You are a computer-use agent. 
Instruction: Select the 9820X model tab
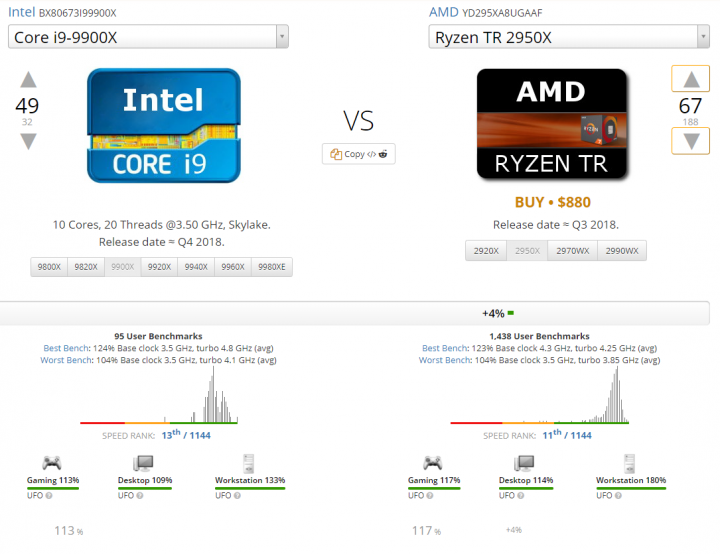coord(86,267)
